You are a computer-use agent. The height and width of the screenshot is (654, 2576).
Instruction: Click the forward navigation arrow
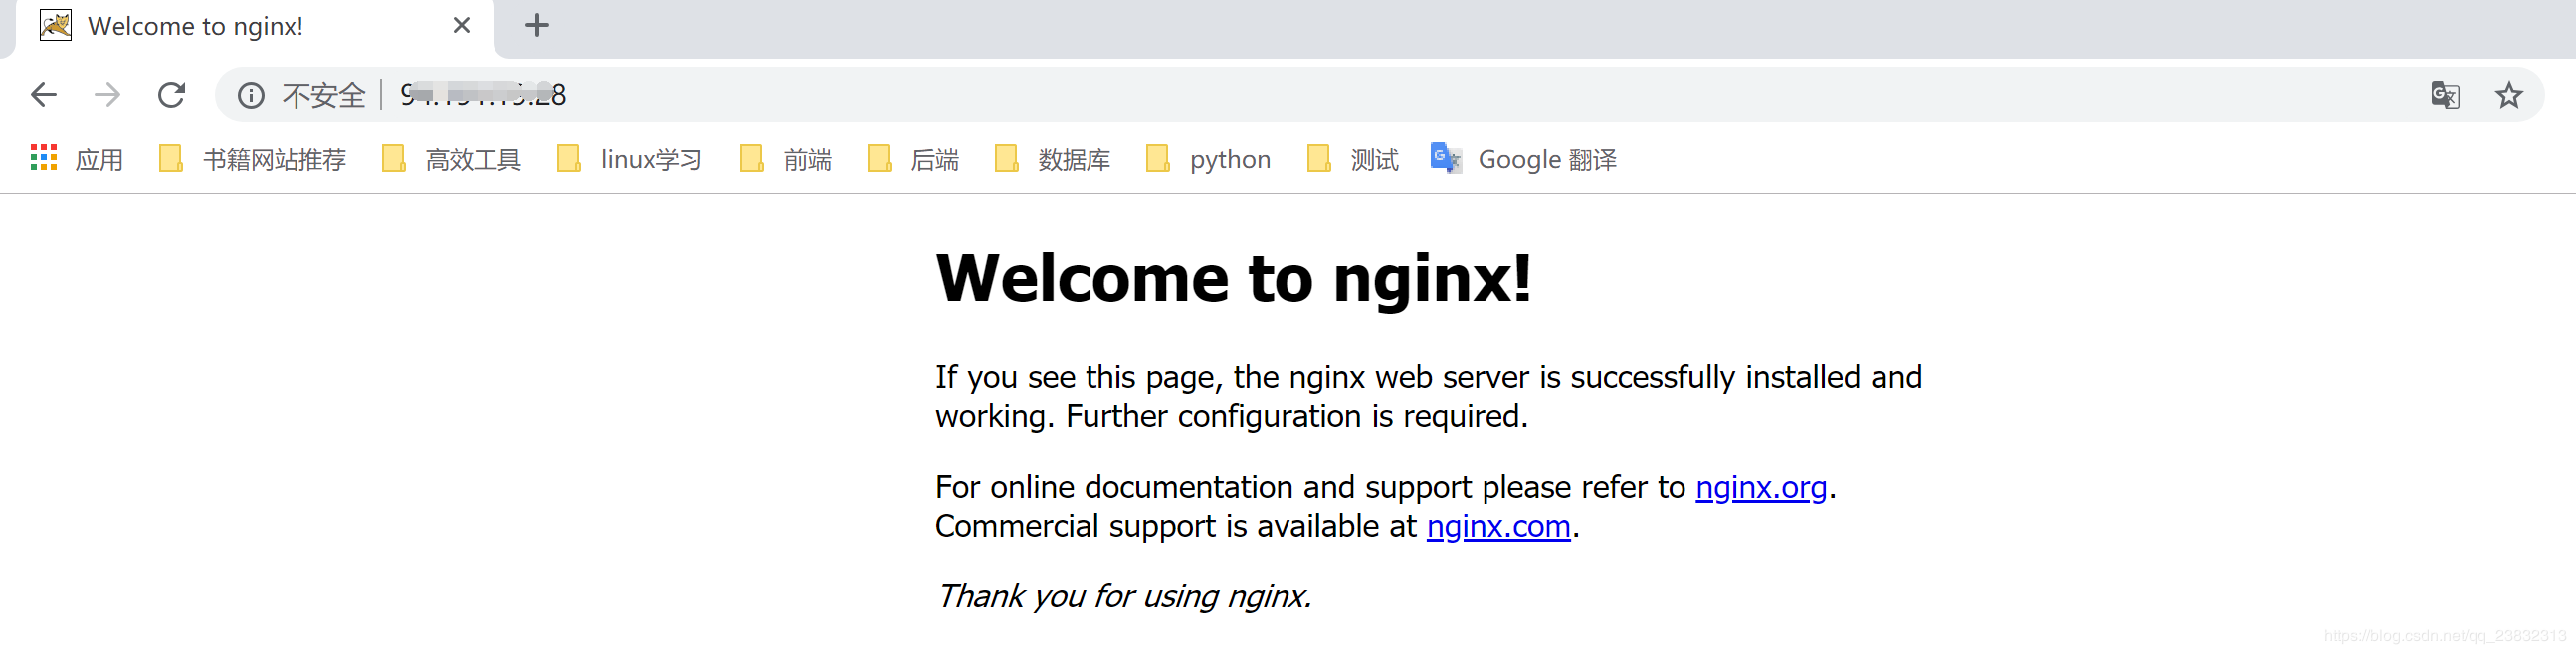[x=107, y=95]
